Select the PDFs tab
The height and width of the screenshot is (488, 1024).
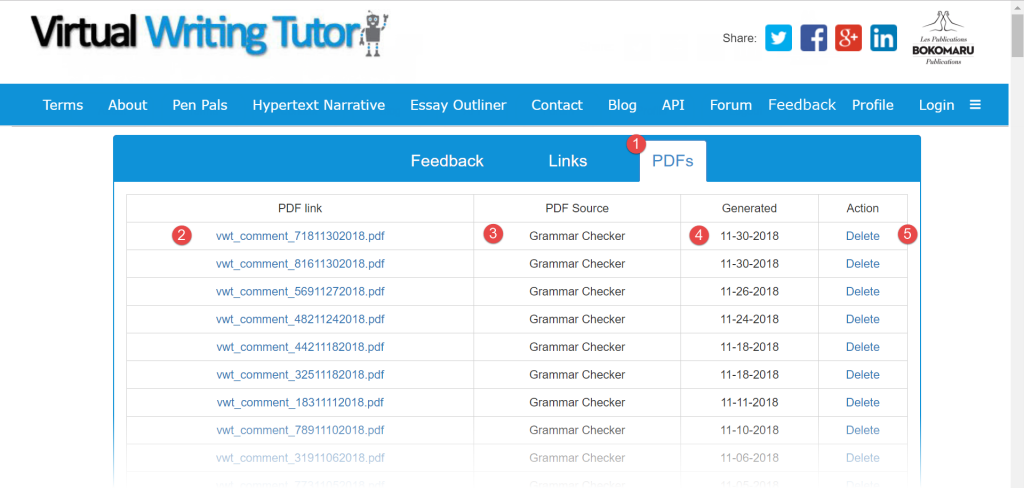(673, 161)
